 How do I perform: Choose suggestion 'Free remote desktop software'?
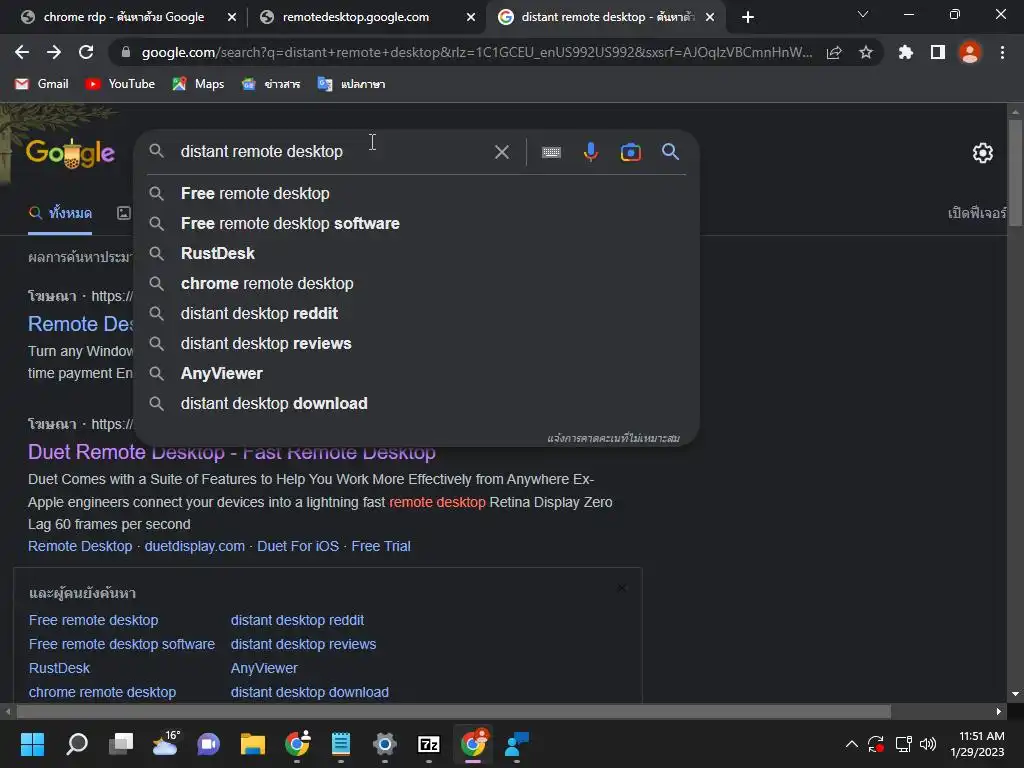[416, 223]
